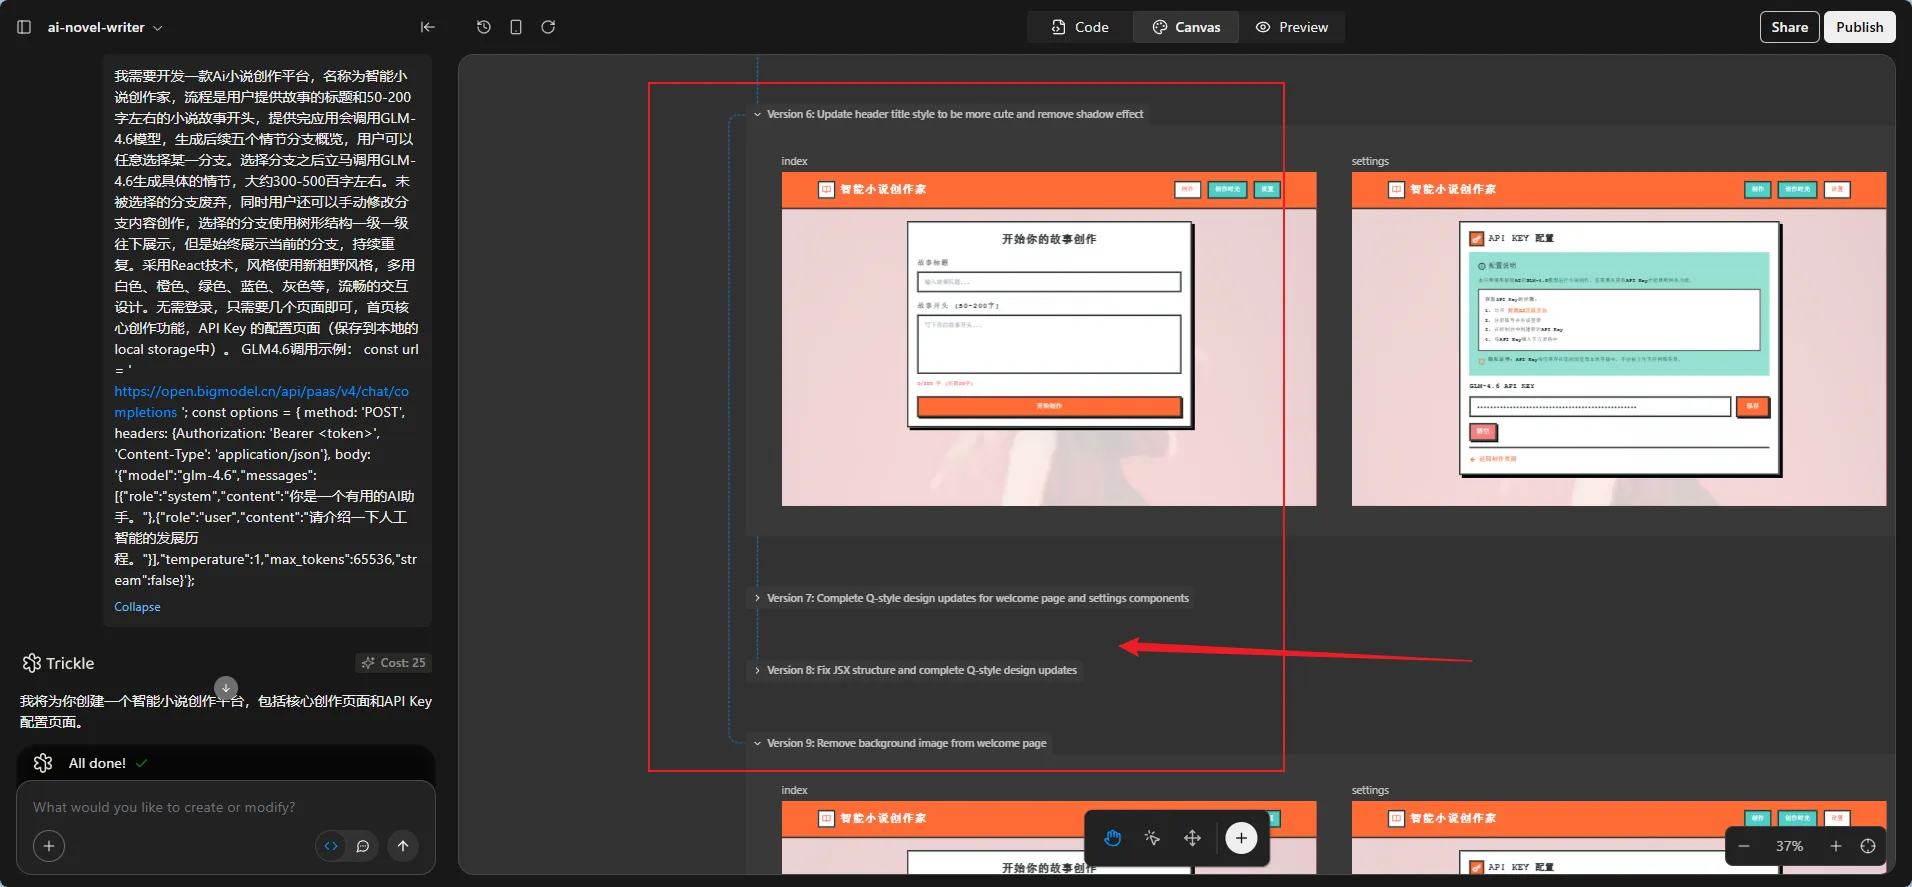Click the refresh icon in top toolbar
Screen dimensions: 1912x887
(x=548, y=27)
